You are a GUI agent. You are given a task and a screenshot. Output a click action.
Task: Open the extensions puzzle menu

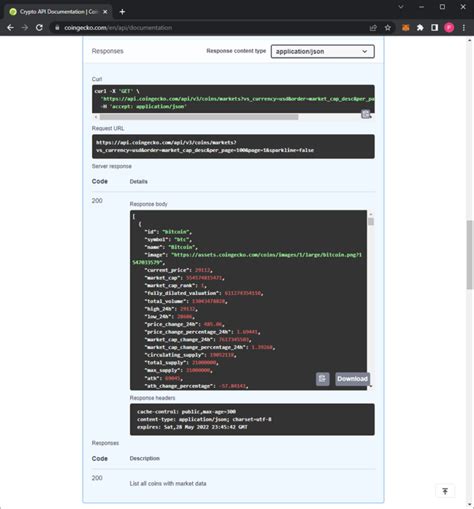[420, 28]
